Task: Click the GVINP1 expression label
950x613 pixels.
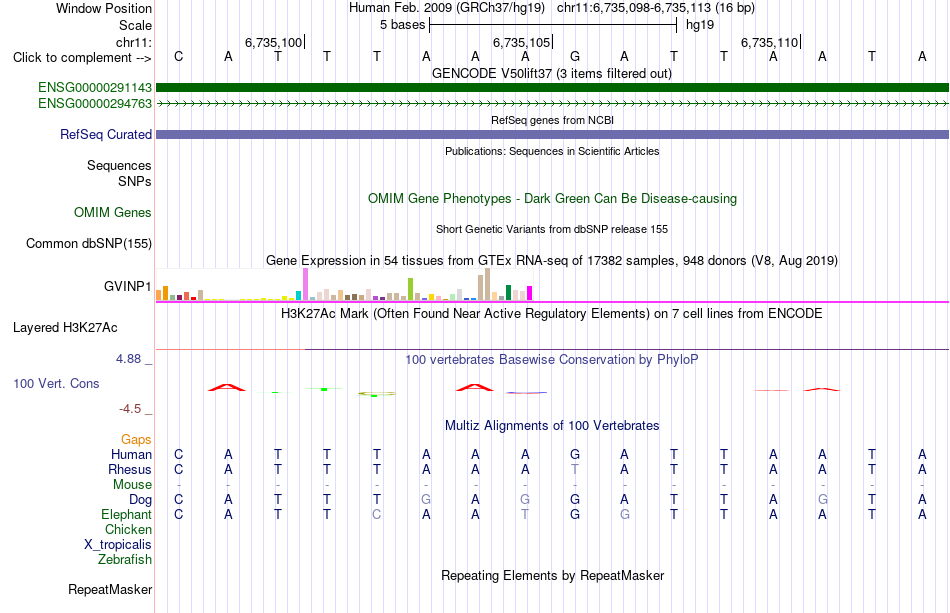Action: (127, 286)
